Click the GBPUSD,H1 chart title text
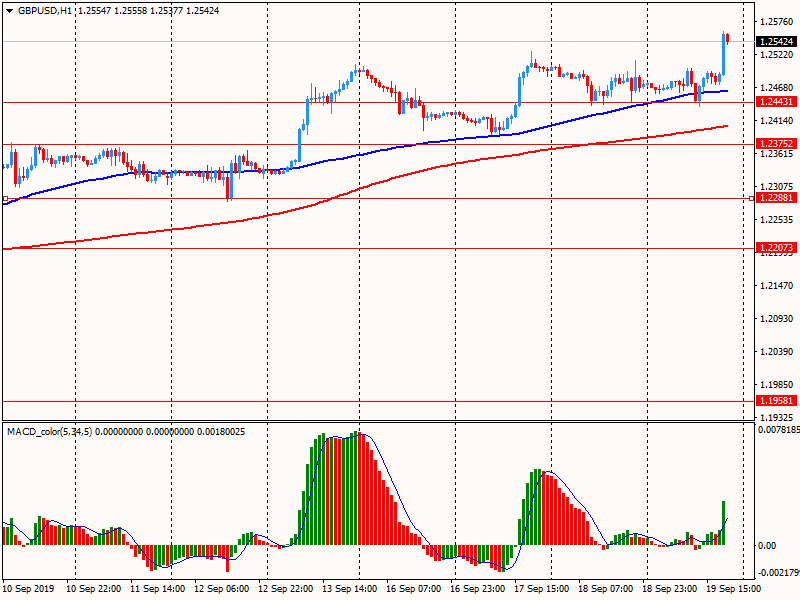The image size is (800, 600). click(44, 11)
